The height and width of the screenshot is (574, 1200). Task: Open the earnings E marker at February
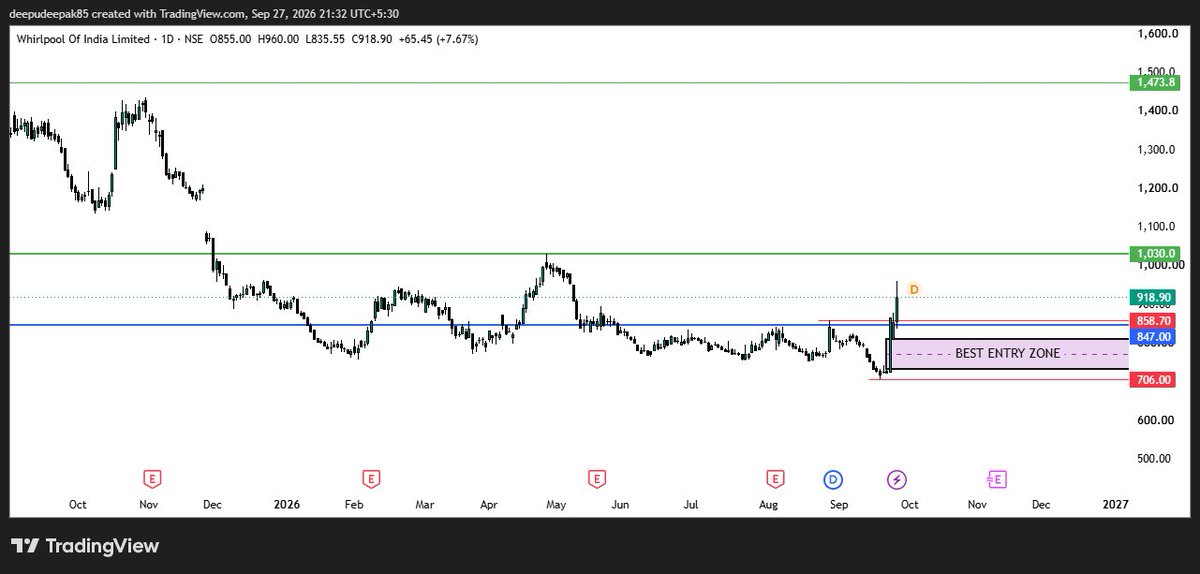click(x=371, y=479)
